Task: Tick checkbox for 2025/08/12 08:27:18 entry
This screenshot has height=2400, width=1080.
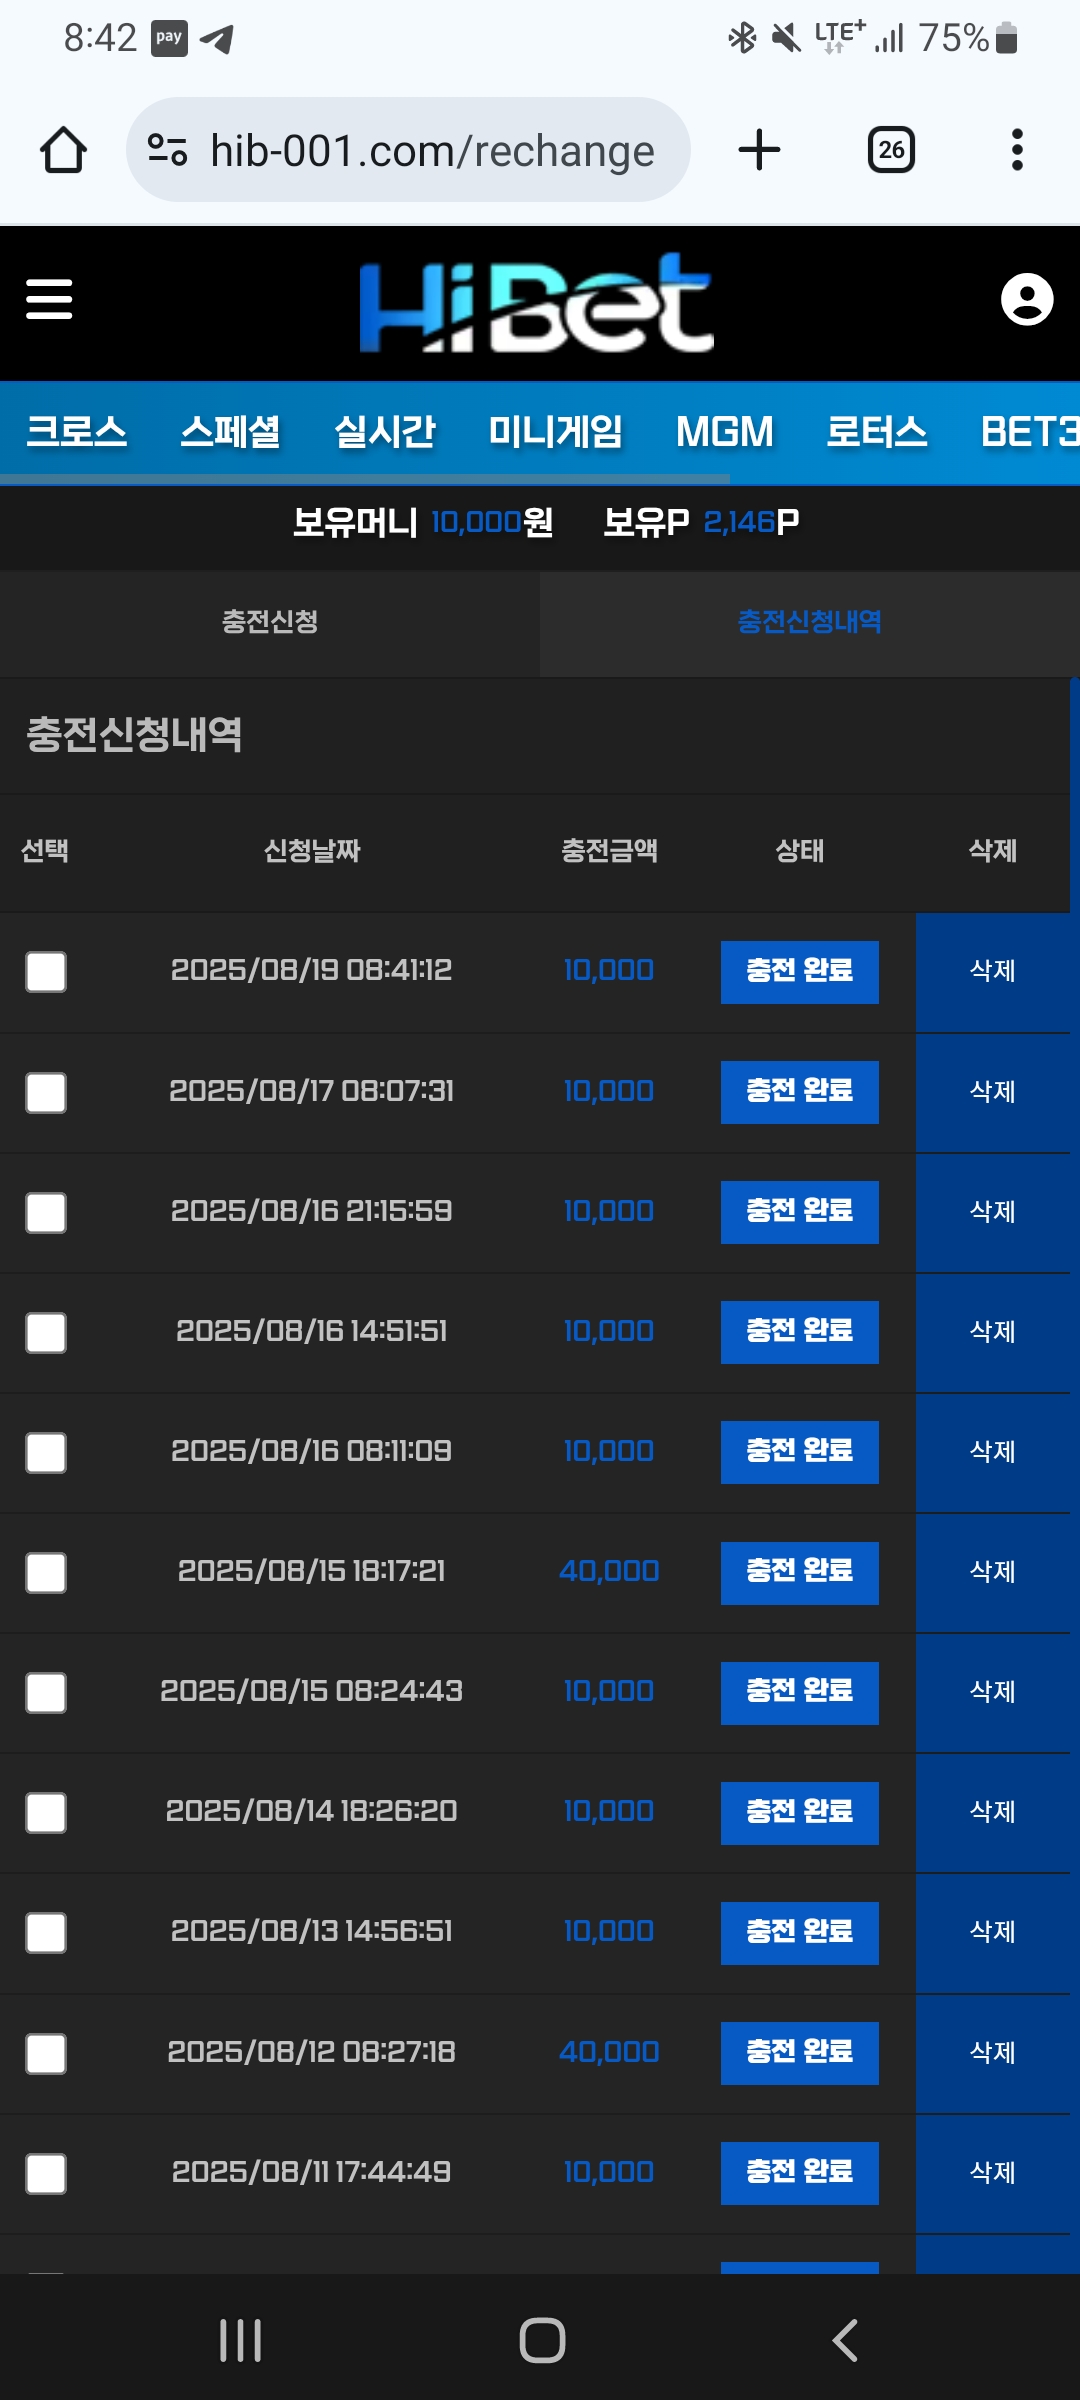Action: point(46,2053)
